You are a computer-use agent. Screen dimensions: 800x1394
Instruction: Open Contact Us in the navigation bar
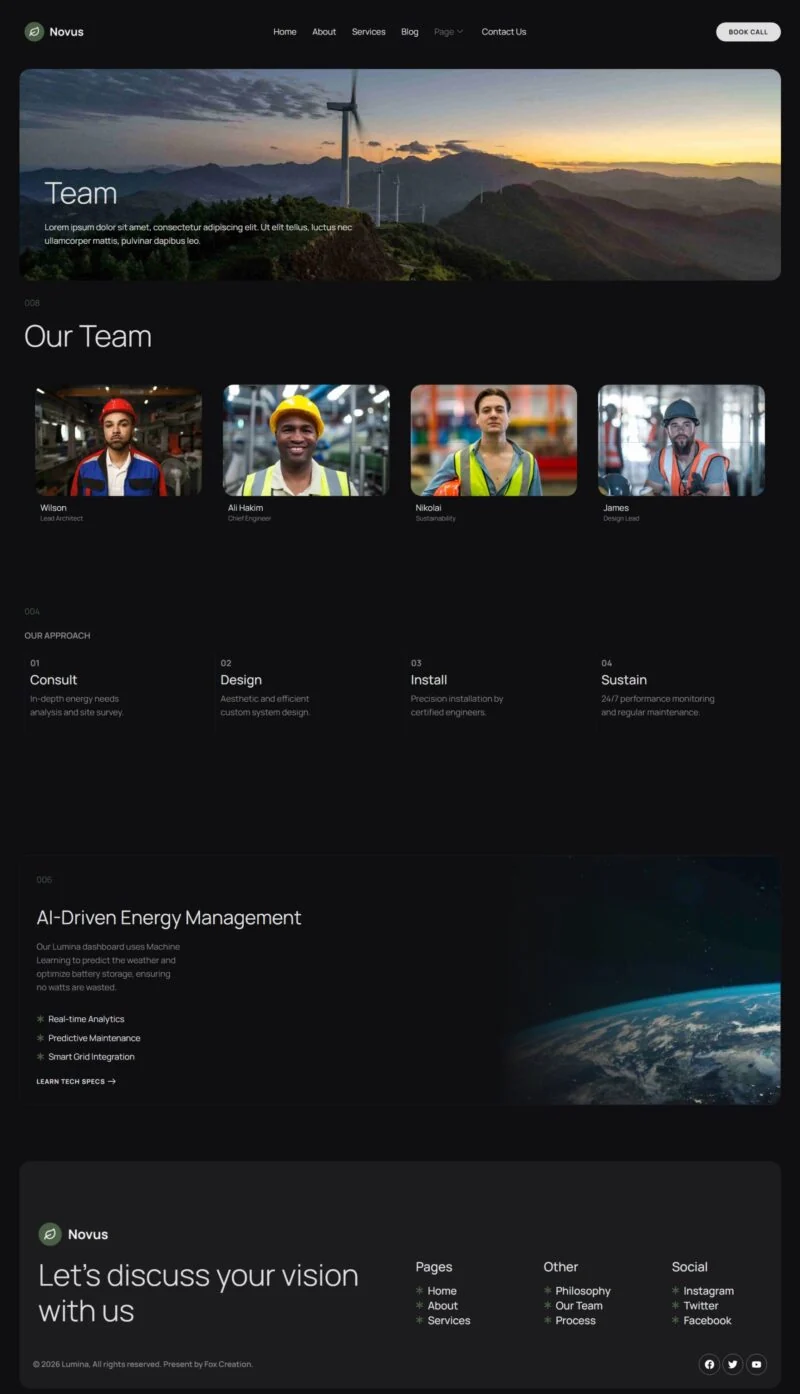(504, 32)
